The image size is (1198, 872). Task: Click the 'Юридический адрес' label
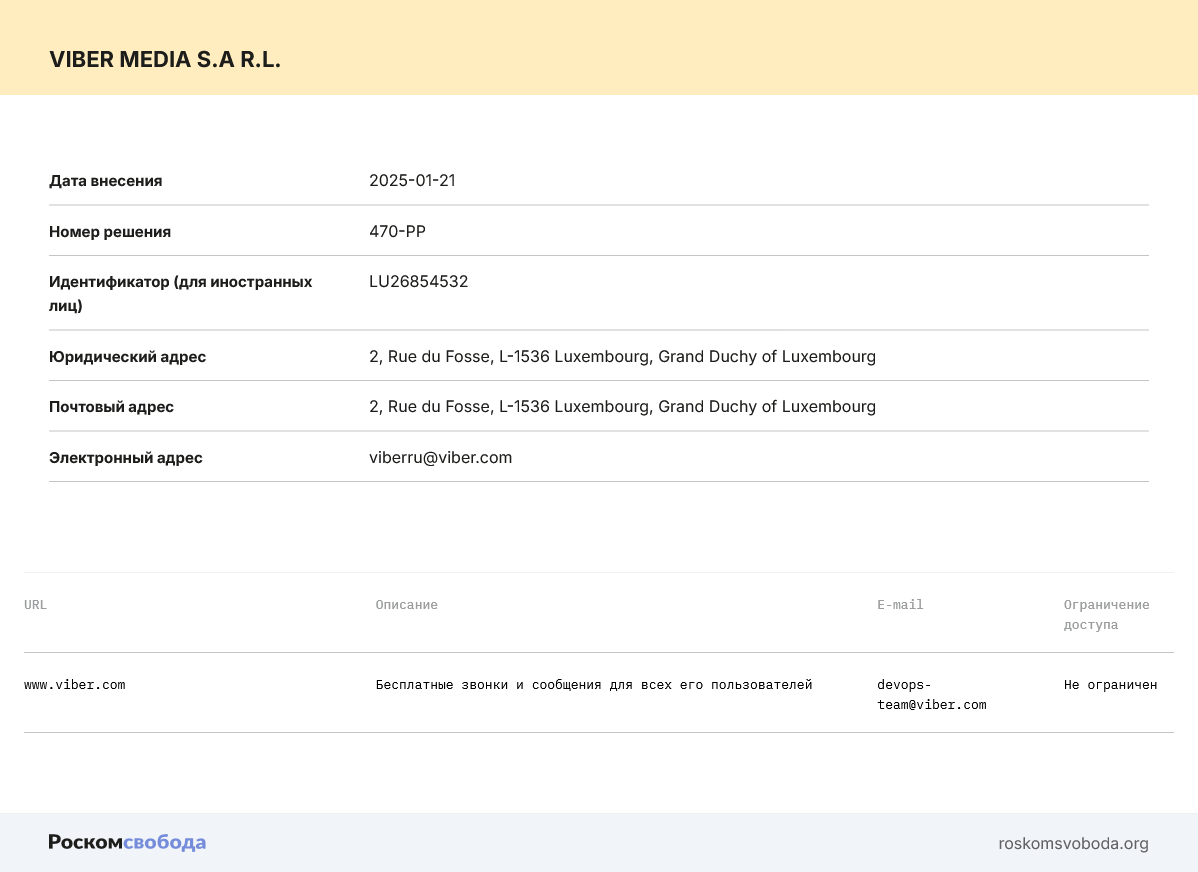coord(128,357)
